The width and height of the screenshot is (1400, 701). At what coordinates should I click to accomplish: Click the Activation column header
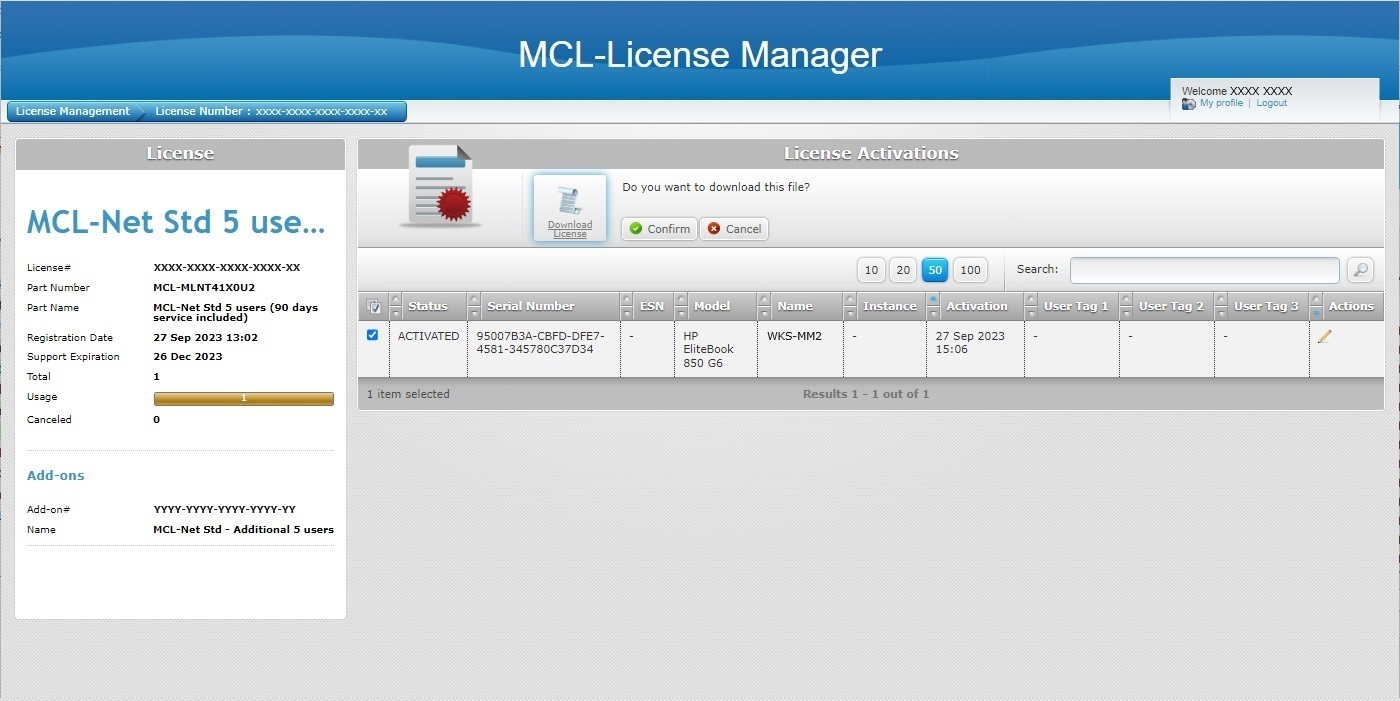pos(977,306)
